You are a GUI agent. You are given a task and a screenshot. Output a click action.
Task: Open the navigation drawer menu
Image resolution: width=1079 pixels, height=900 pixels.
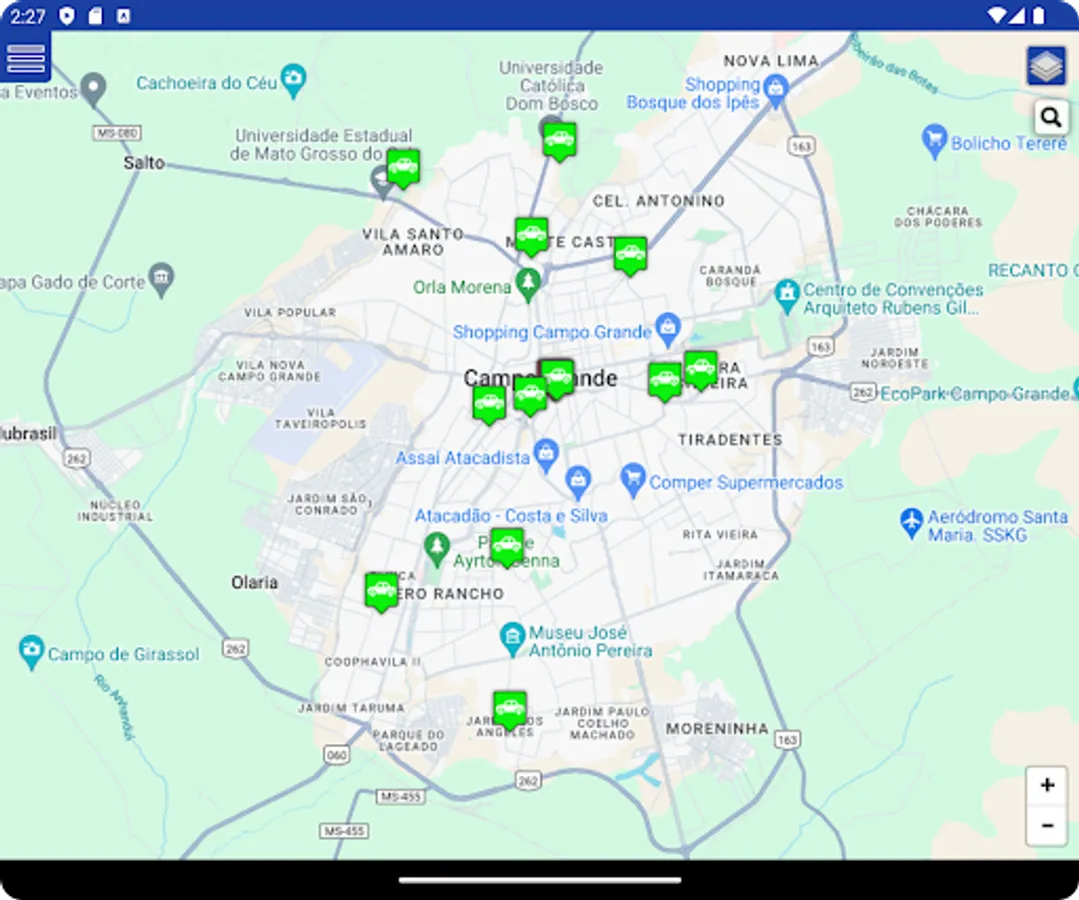26,58
